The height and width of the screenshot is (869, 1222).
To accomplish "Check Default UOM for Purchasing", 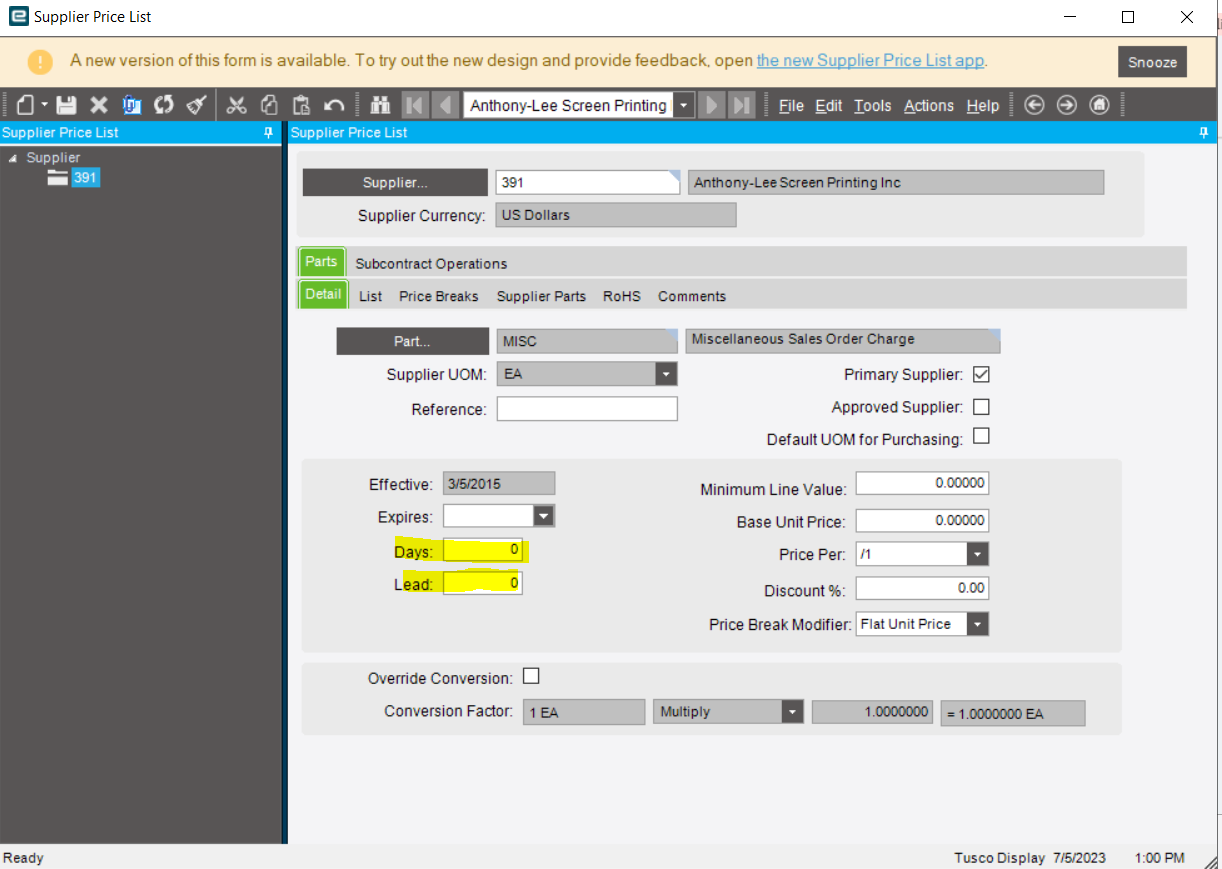I will click(x=981, y=437).
